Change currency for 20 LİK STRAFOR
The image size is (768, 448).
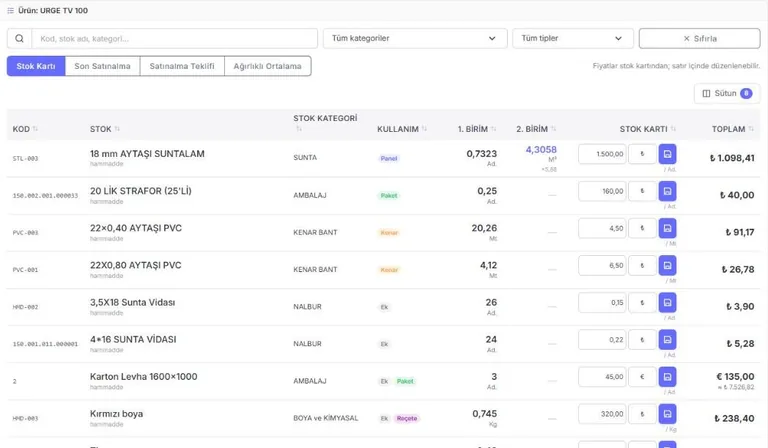[x=642, y=191]
